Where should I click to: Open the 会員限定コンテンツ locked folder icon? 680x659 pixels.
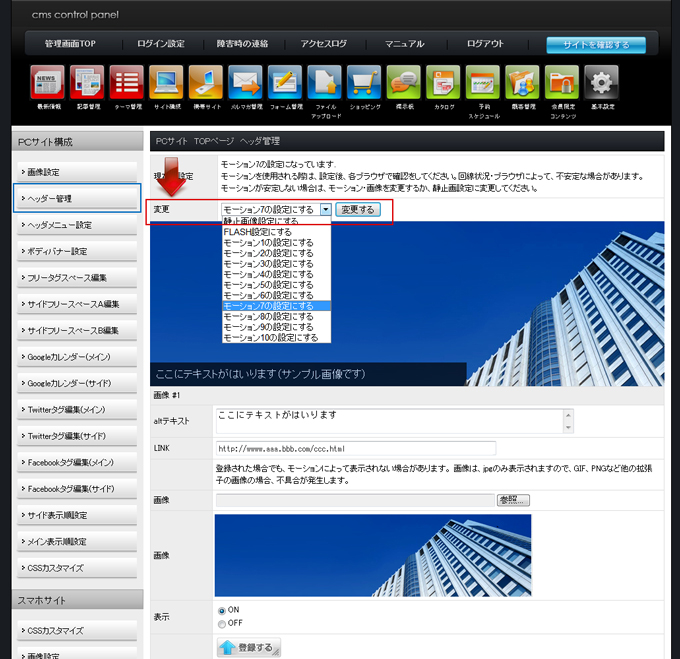(562, 83)
